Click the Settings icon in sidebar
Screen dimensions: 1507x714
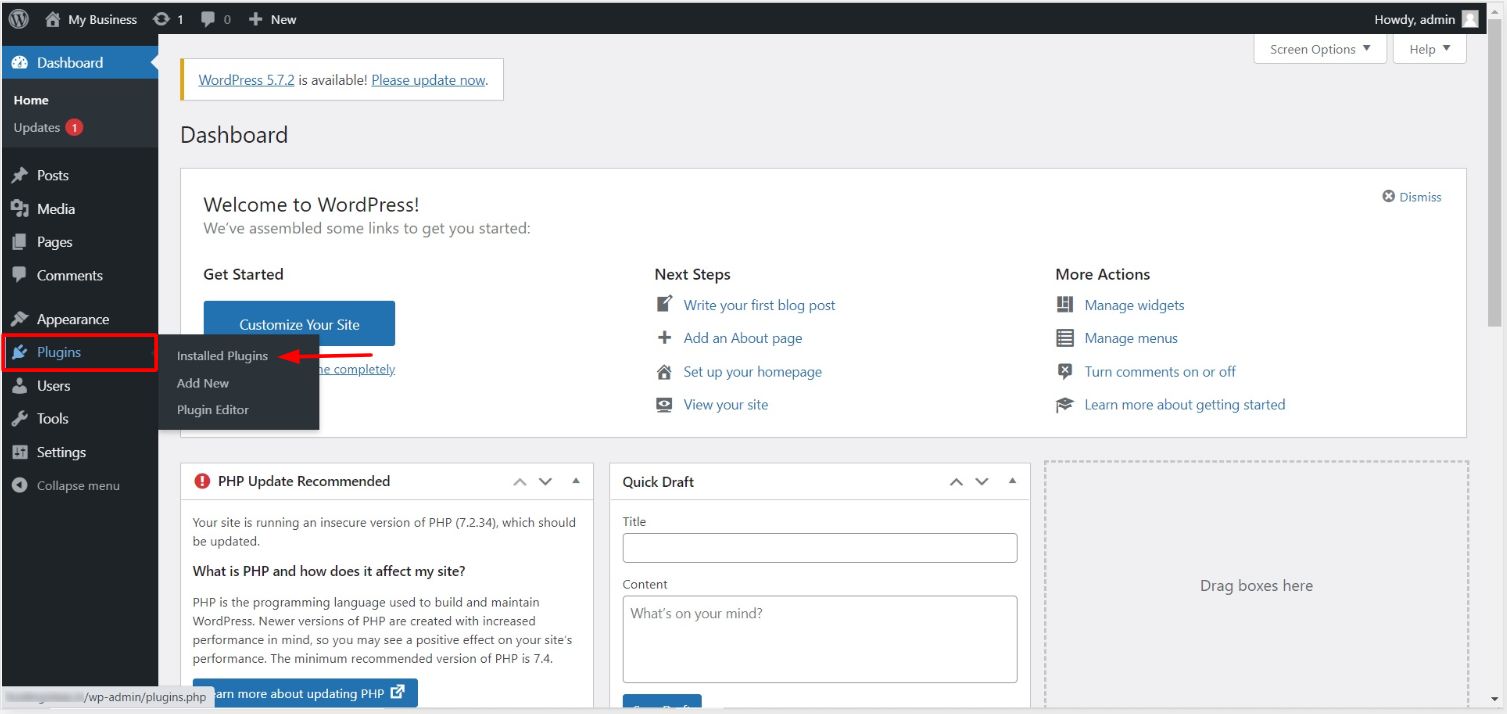point(20,452)
